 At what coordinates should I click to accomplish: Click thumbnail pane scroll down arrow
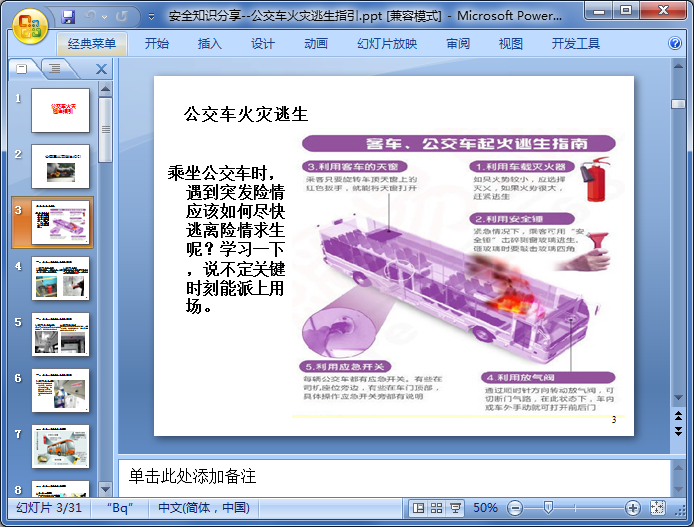(105, 489)
